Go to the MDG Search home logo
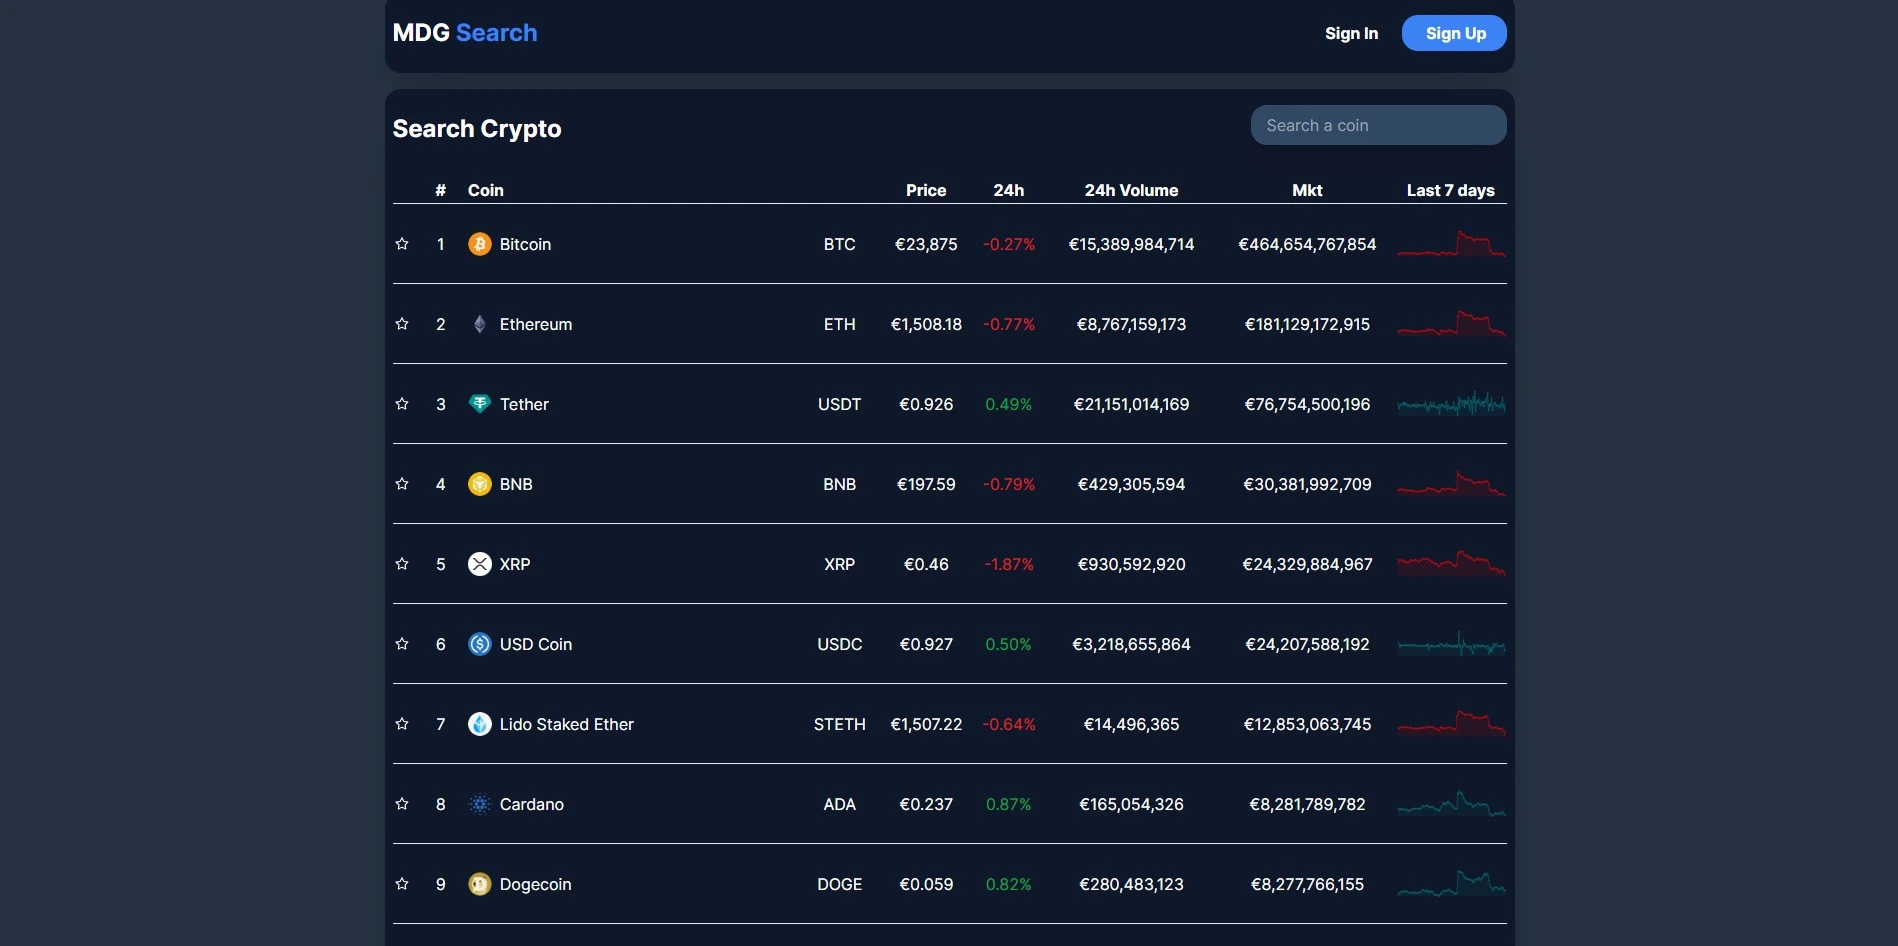 [465, 33]
